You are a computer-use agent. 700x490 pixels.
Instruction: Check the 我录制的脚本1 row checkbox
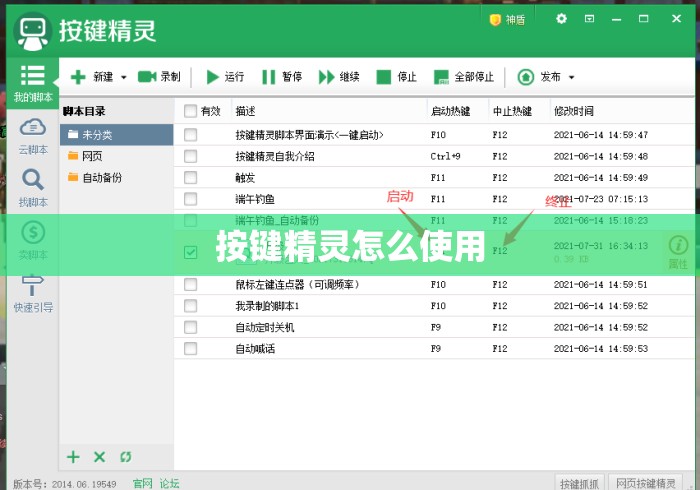coord(191,306)
